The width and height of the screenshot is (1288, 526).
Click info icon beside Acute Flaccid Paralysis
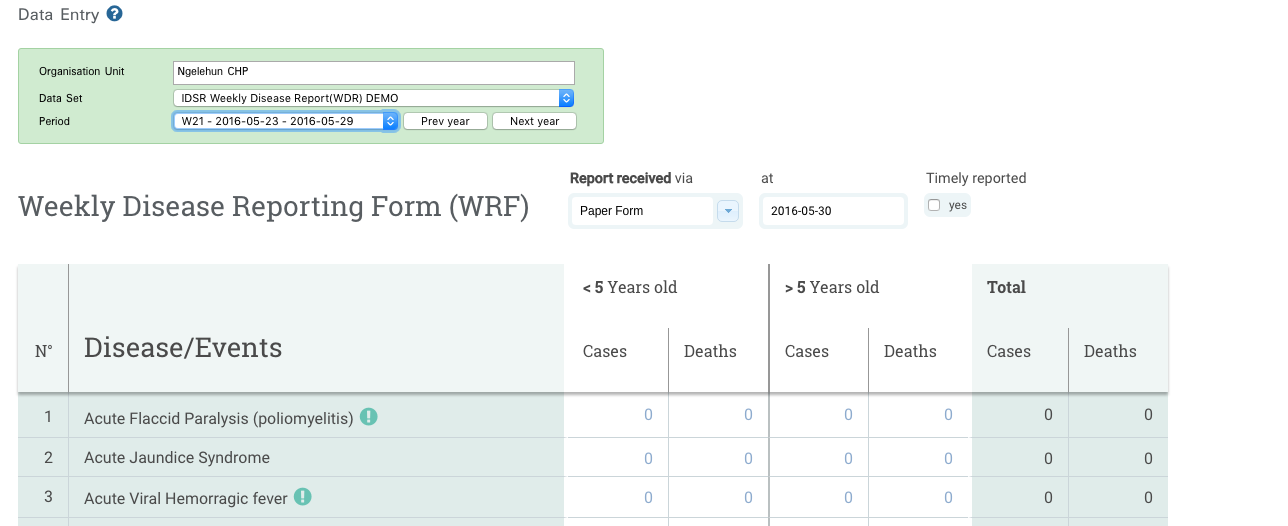point(369,417)
